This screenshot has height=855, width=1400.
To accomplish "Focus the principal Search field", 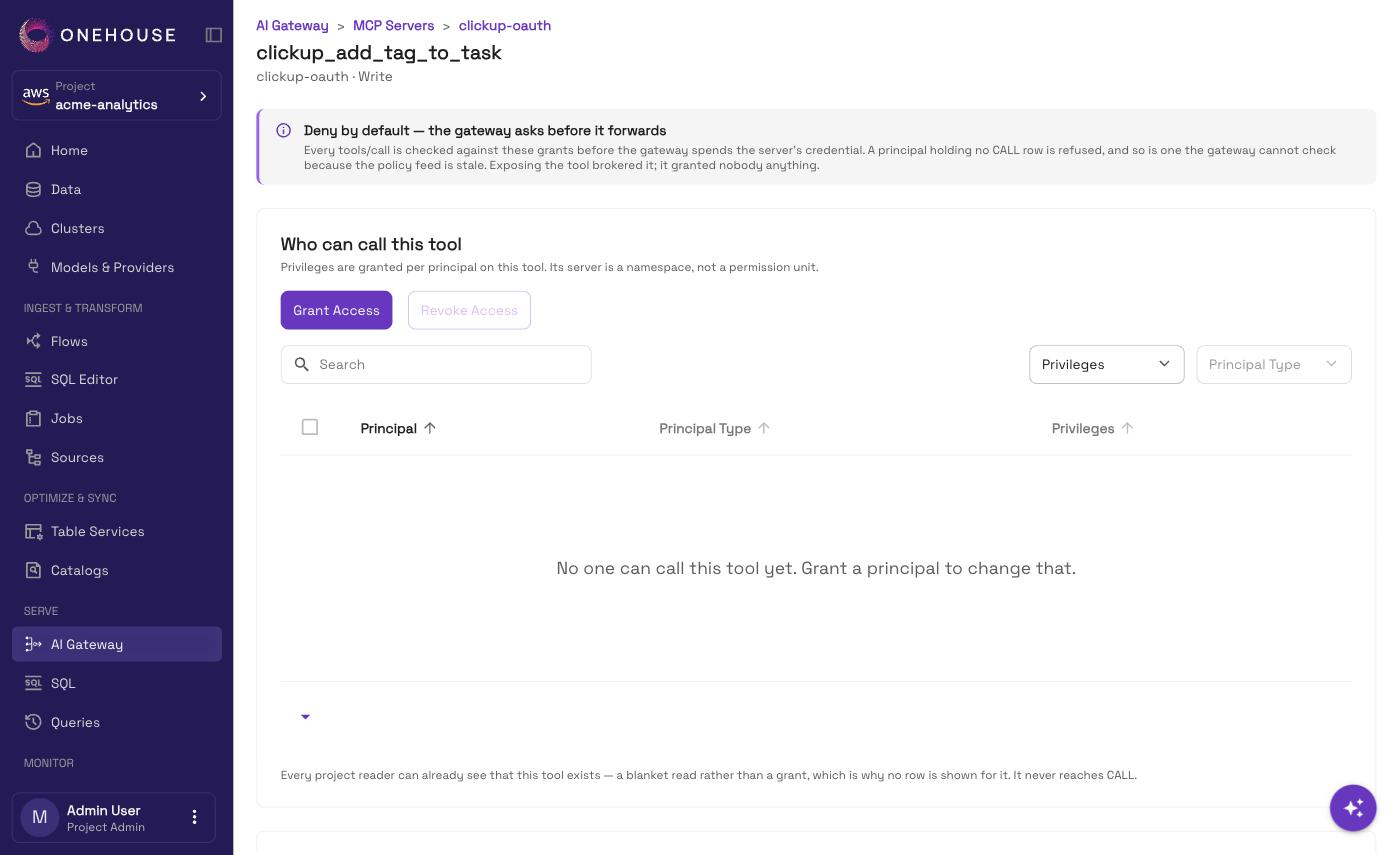I will (436, 364).
